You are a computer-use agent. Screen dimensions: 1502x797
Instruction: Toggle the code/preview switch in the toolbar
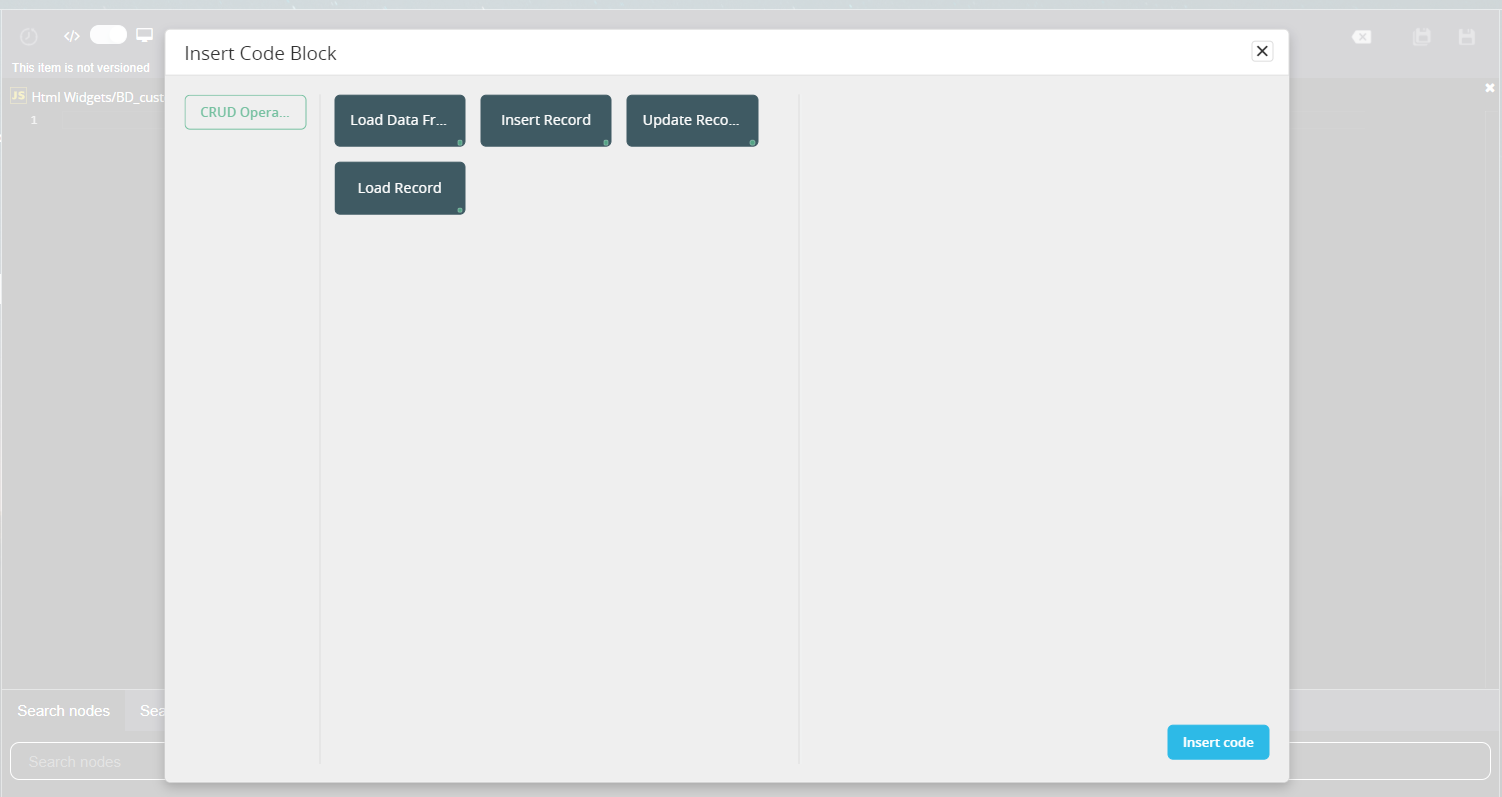[108, 35]
